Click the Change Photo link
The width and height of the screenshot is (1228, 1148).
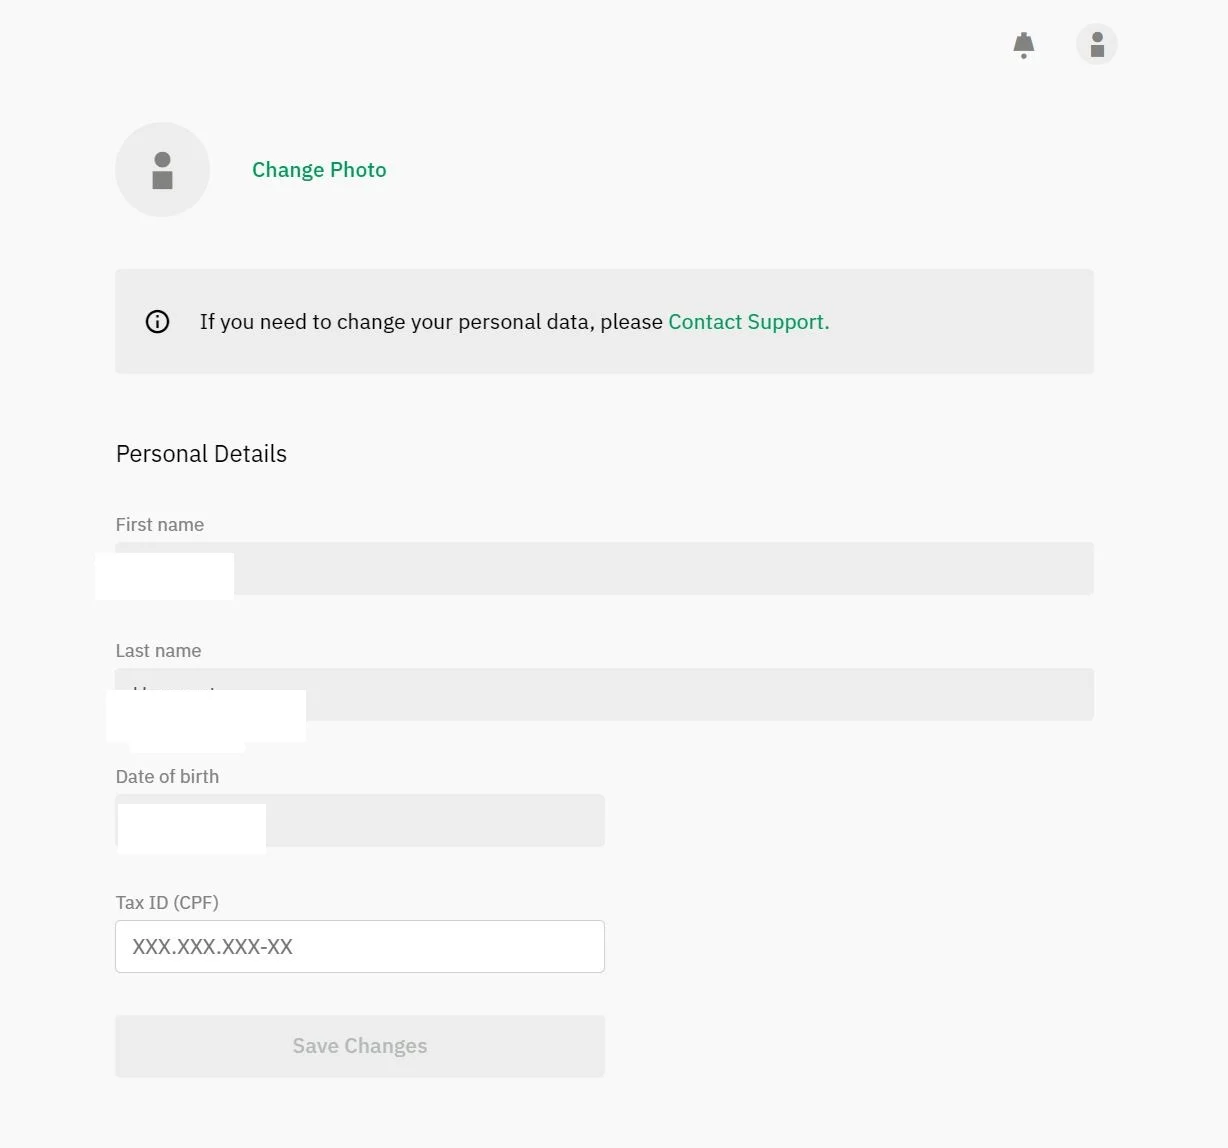coord(319,170)
